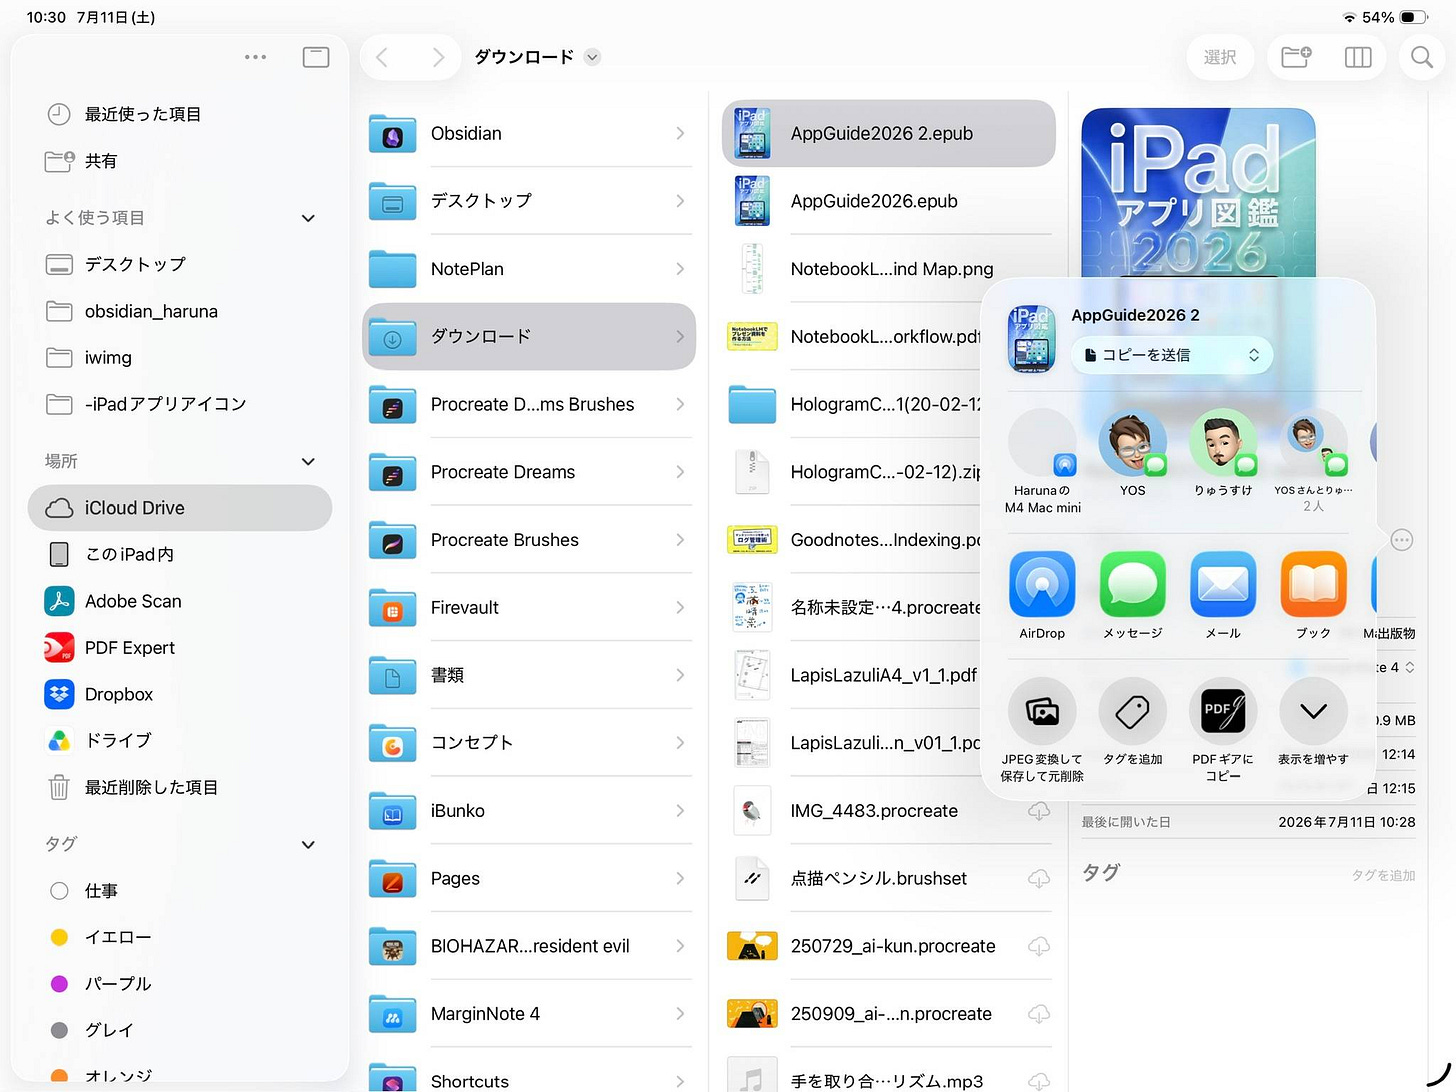Viewport: 1456px width, 1092px height.
Task: Share via the Mail app icon
Action: (1223, 584)
